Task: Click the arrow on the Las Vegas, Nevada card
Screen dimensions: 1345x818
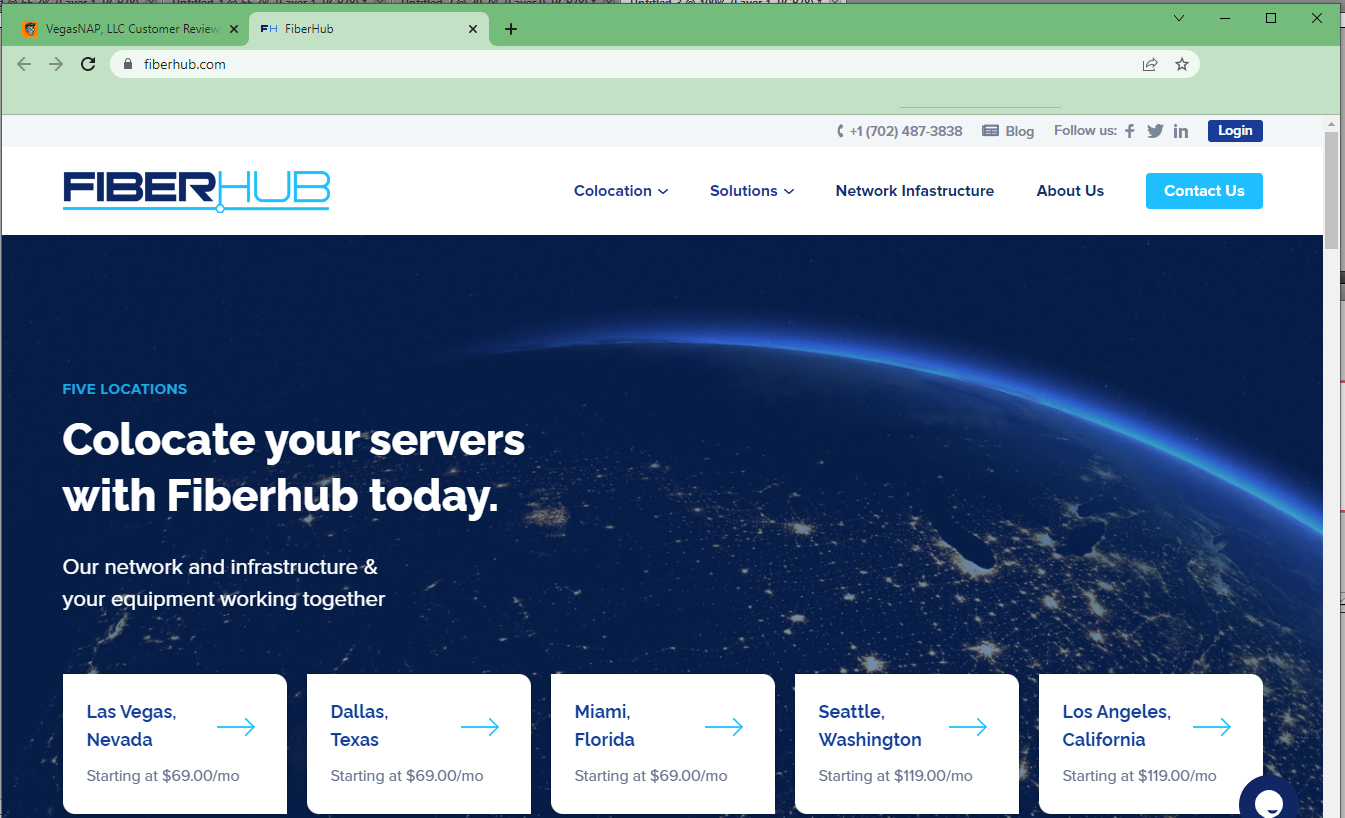Action: (236, 727)
